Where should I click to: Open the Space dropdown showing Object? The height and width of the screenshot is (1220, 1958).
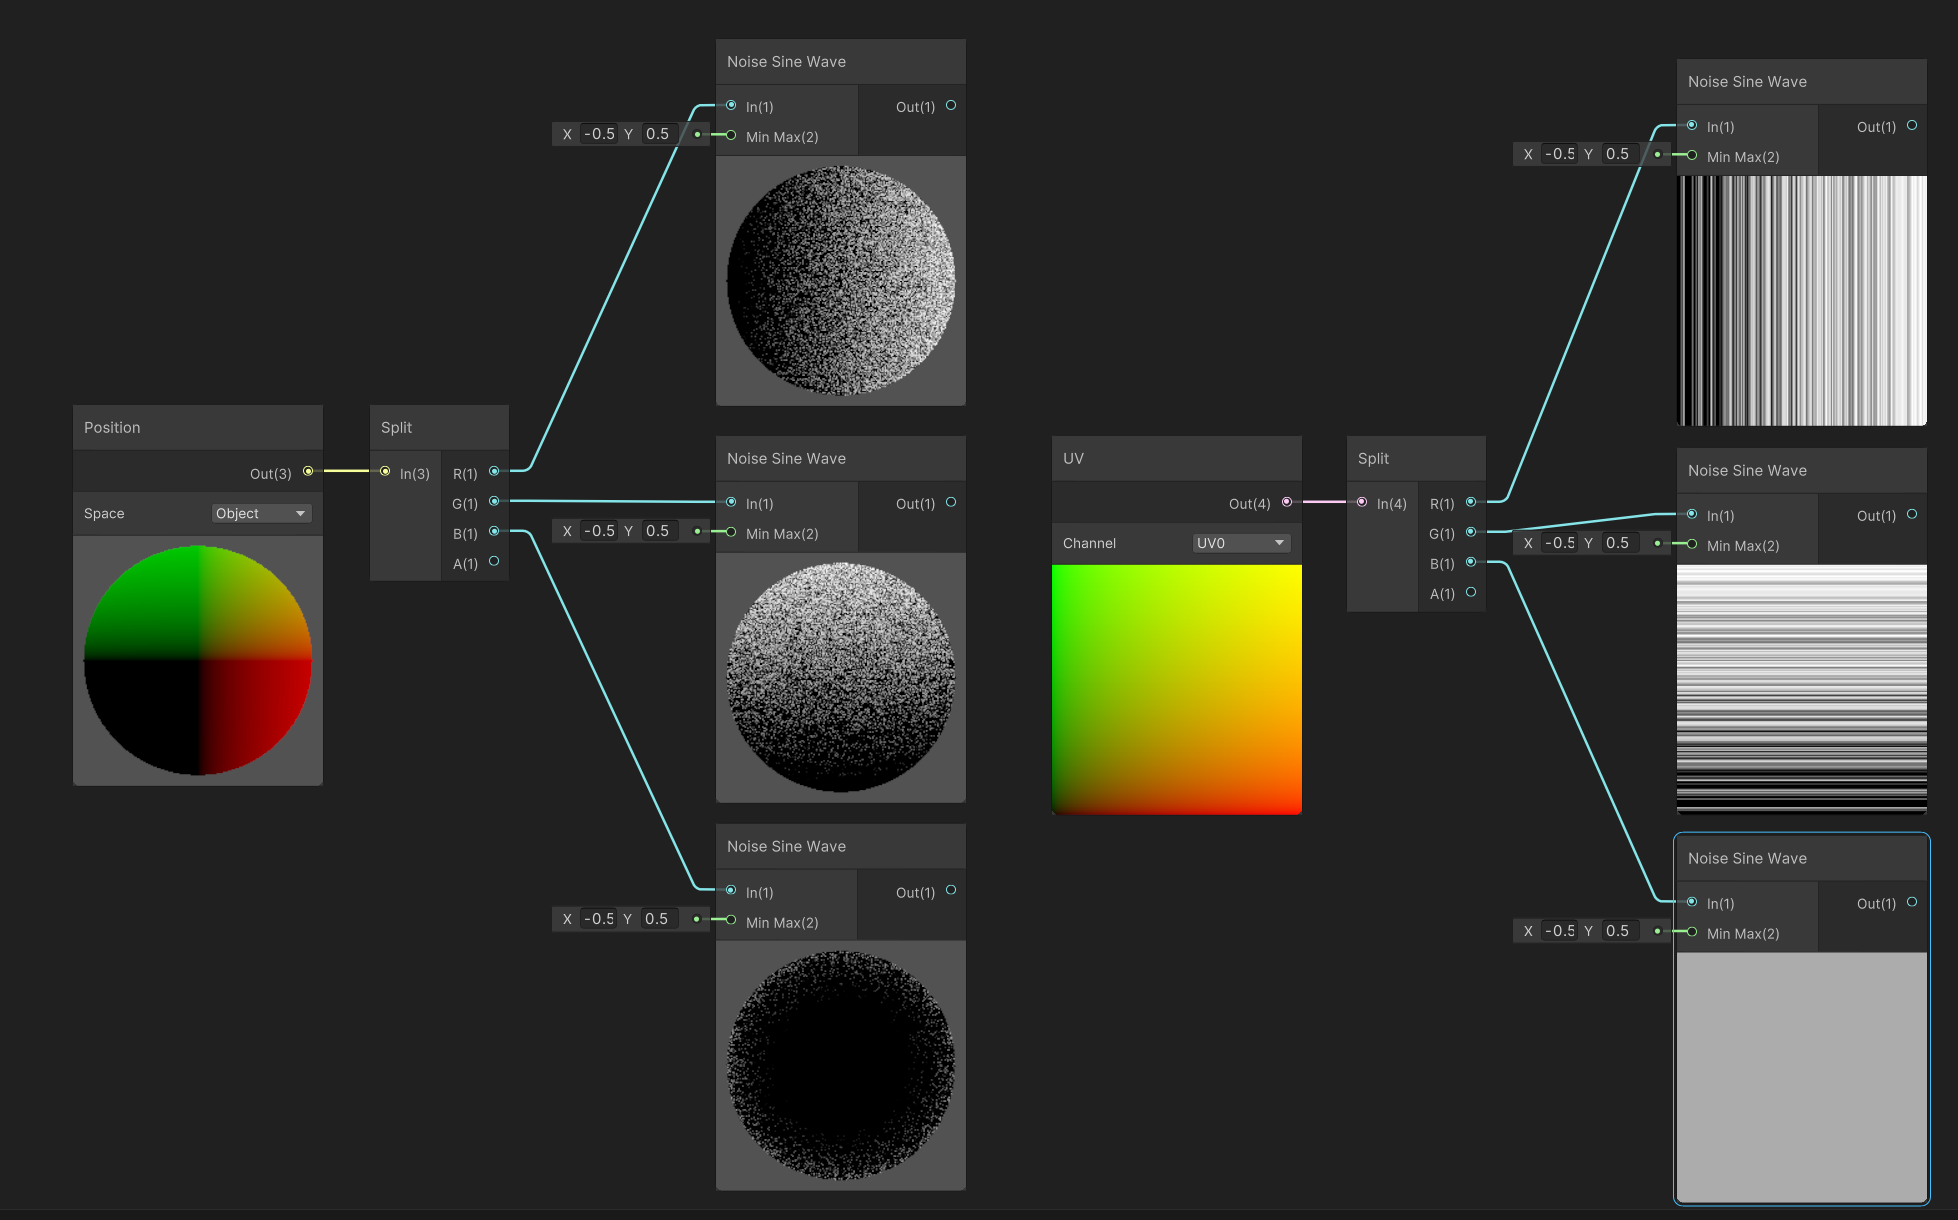click(x=261, y=513)
